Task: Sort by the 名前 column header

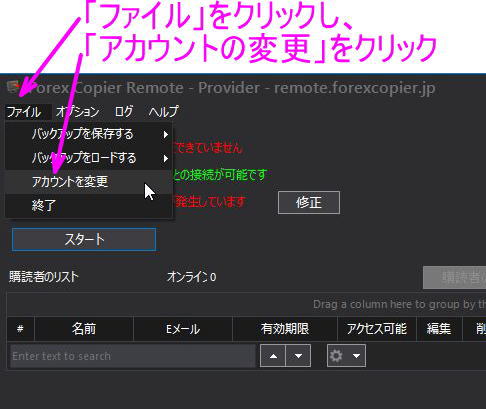Action: (x=84, y=329)
